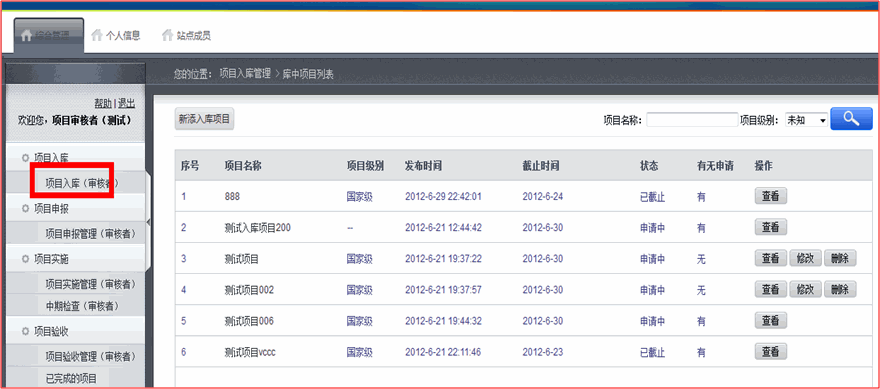This screenshot has height=389, width=880.
Task: Click 查看 for project 888
Action: coord(771,196)
